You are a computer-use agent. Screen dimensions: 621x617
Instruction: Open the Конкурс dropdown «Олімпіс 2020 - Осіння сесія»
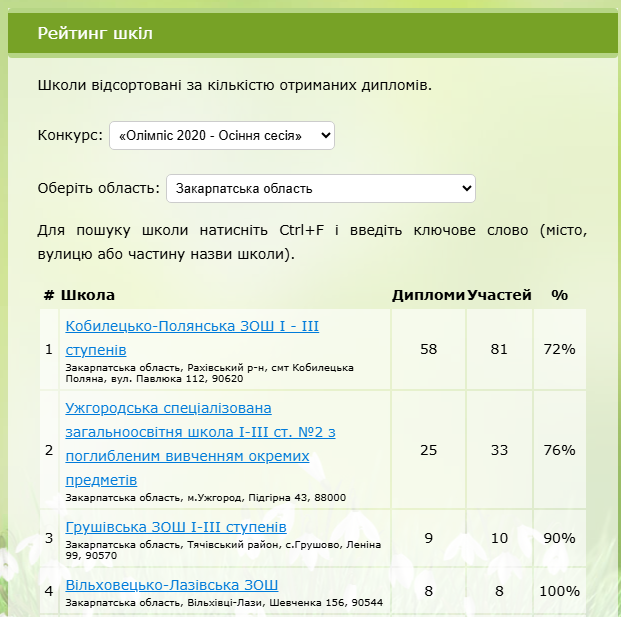[x=221, y=135]
